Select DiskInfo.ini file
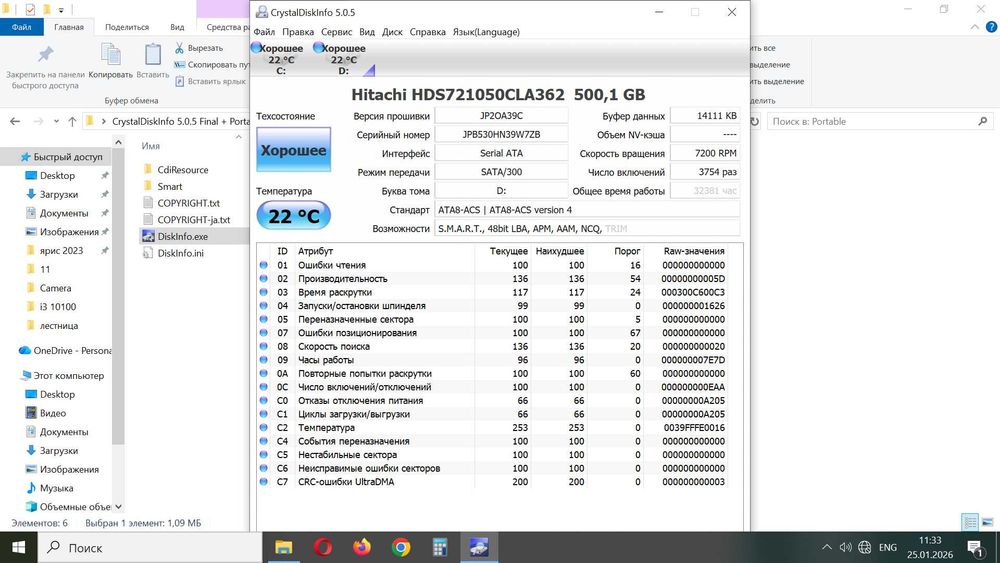 pyautogui.click(x=180, y=252)
